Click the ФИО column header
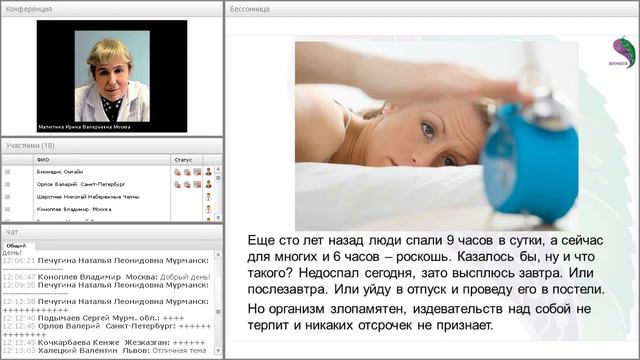Viewport: 640px width, 360px height. point(102,160)
